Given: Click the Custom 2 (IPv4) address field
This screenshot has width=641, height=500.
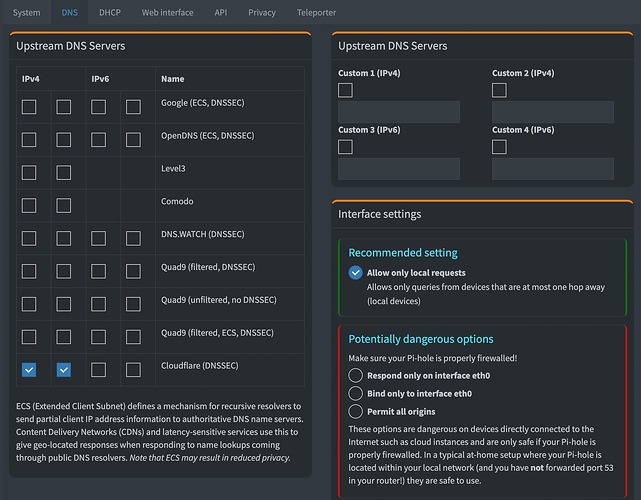Looking at the screenshot, I should [553, 112].
